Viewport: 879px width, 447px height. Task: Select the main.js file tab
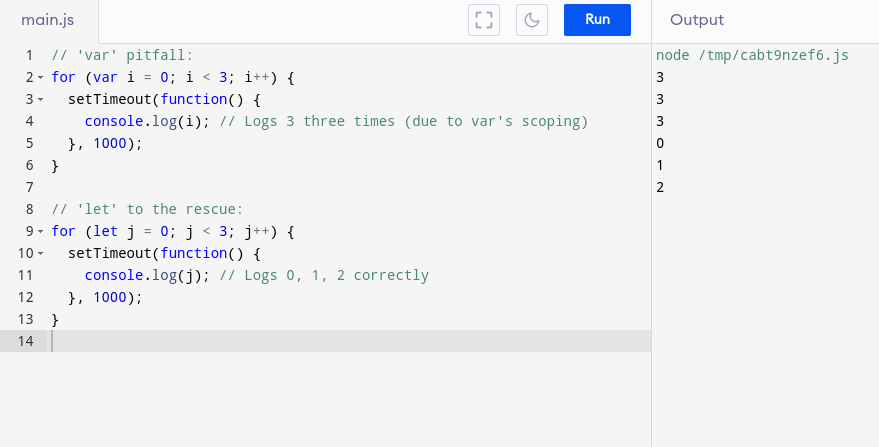[x=48, y=20]
